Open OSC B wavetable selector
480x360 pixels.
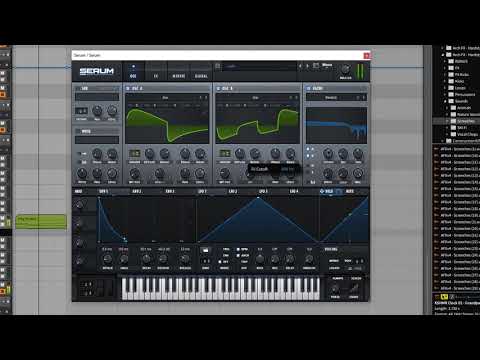(256, 98)
